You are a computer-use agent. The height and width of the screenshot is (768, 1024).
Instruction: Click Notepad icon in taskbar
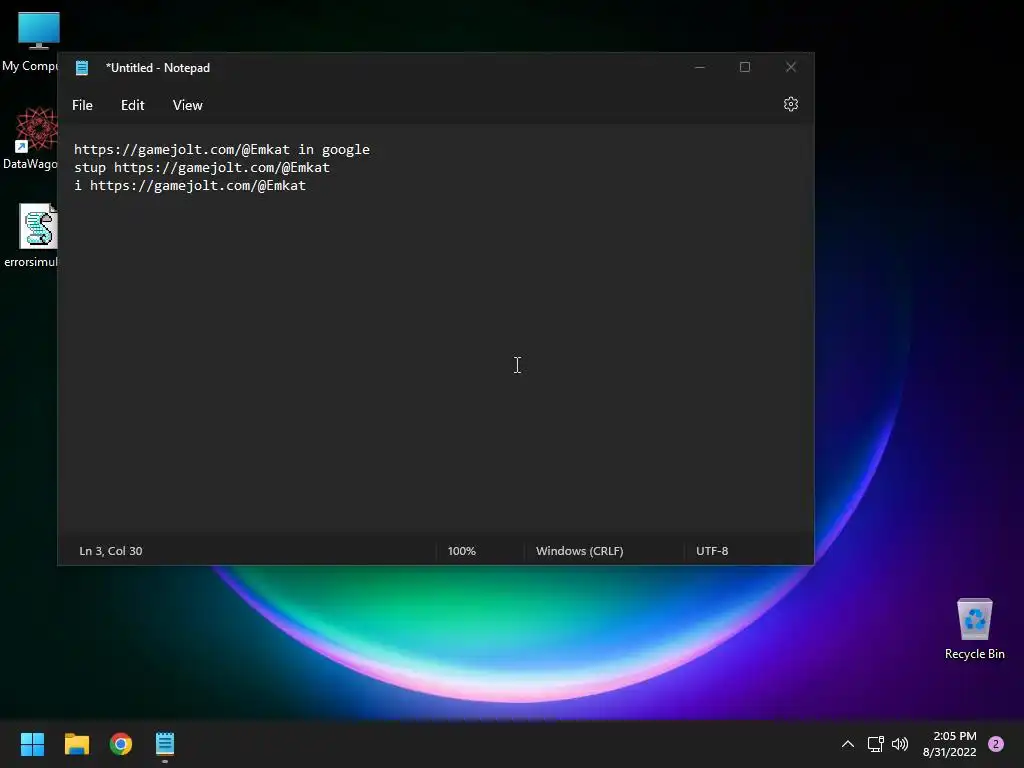[165, 744]
